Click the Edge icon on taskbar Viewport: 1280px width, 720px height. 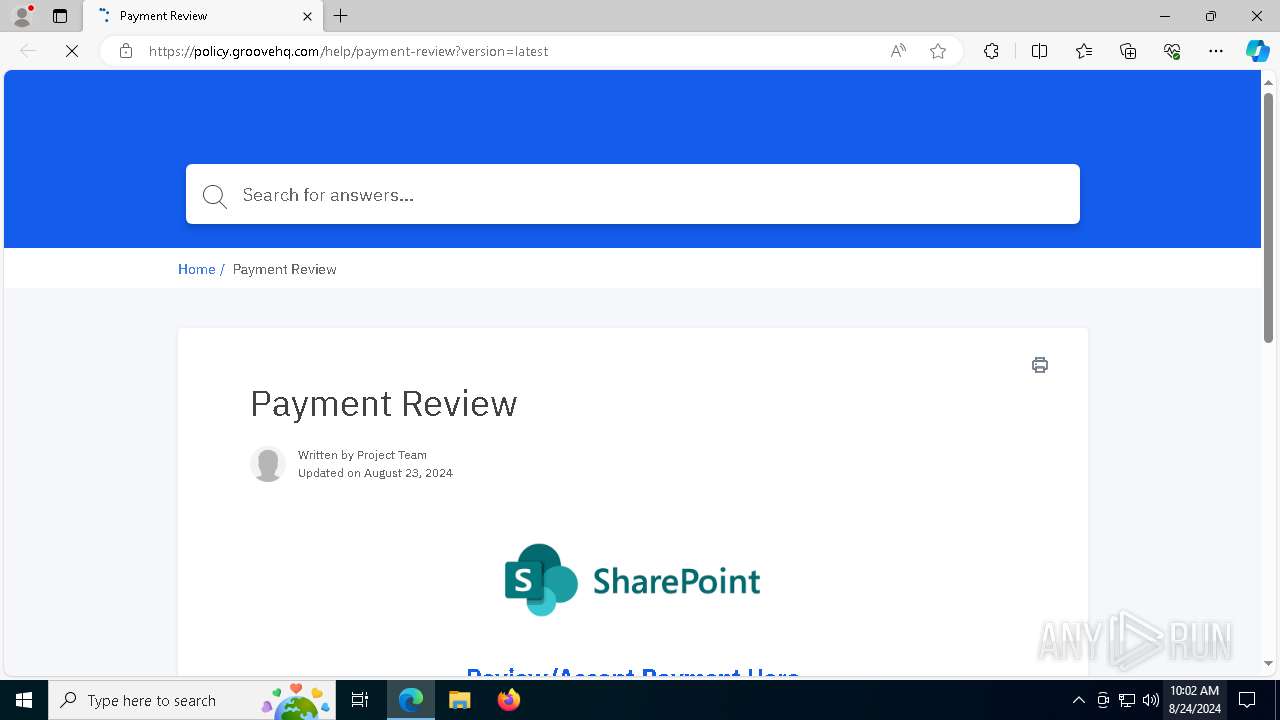tap(411, 700)
